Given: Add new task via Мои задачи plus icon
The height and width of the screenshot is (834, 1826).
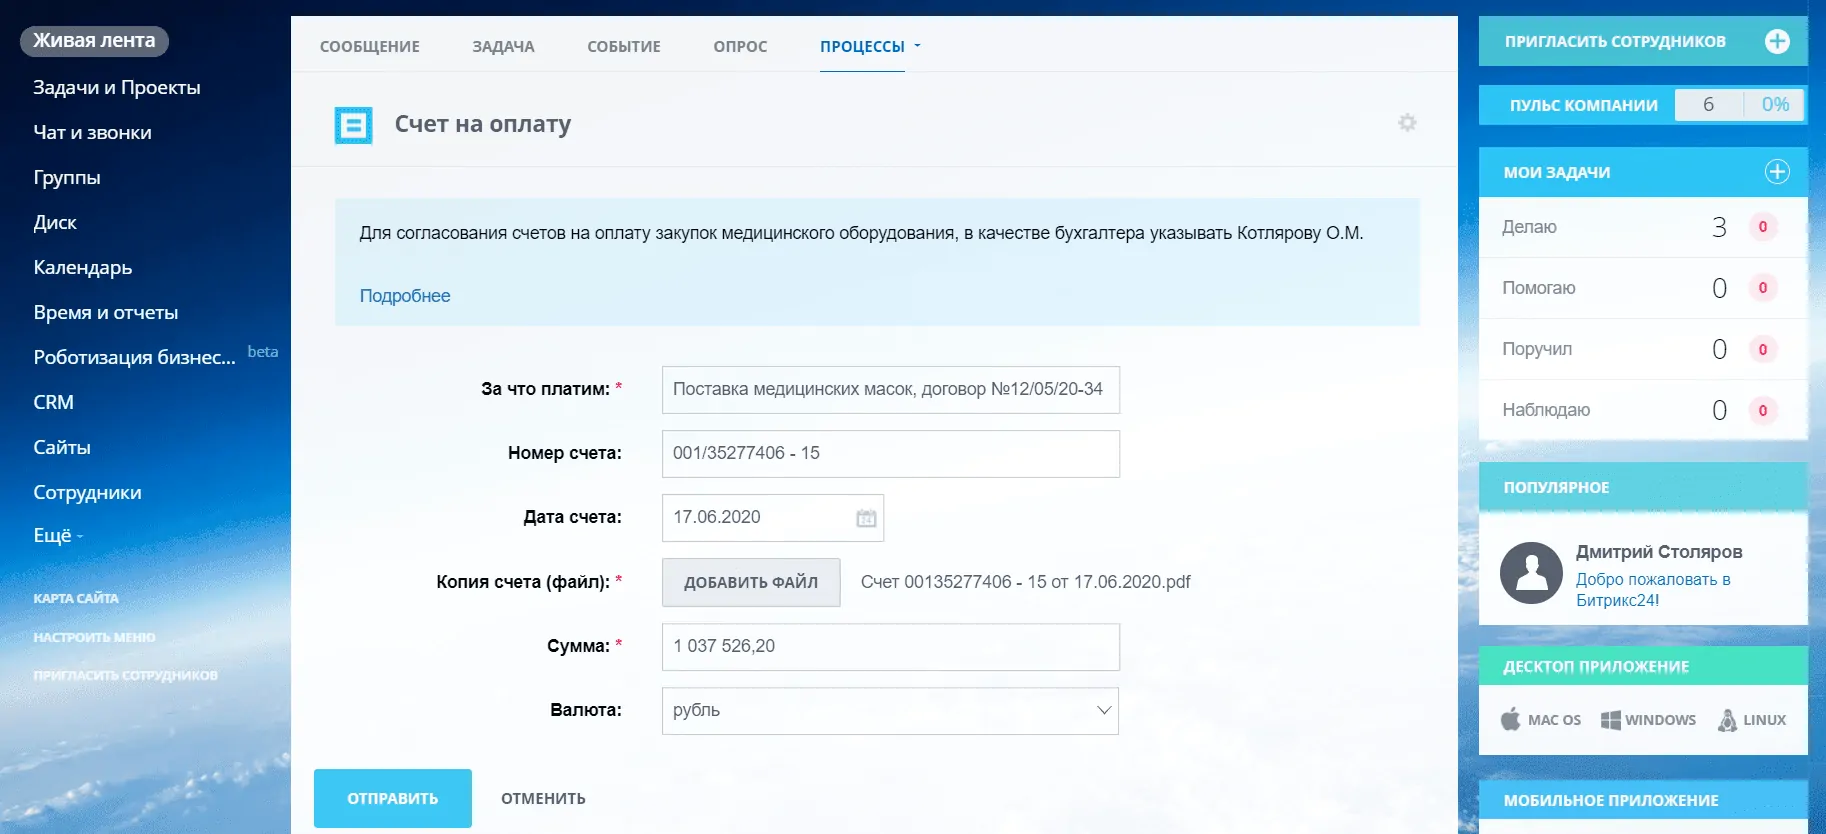Looking at the screenshot, I should click(x=1776, y=172).
